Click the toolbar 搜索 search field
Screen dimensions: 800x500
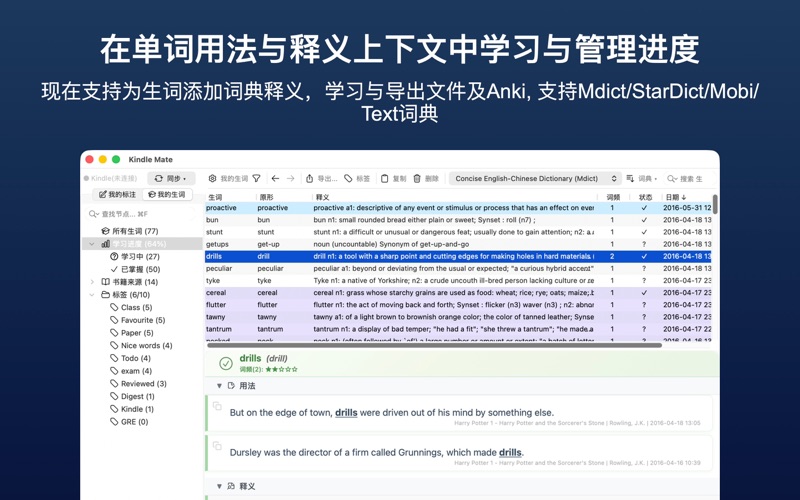pos(689,179)
